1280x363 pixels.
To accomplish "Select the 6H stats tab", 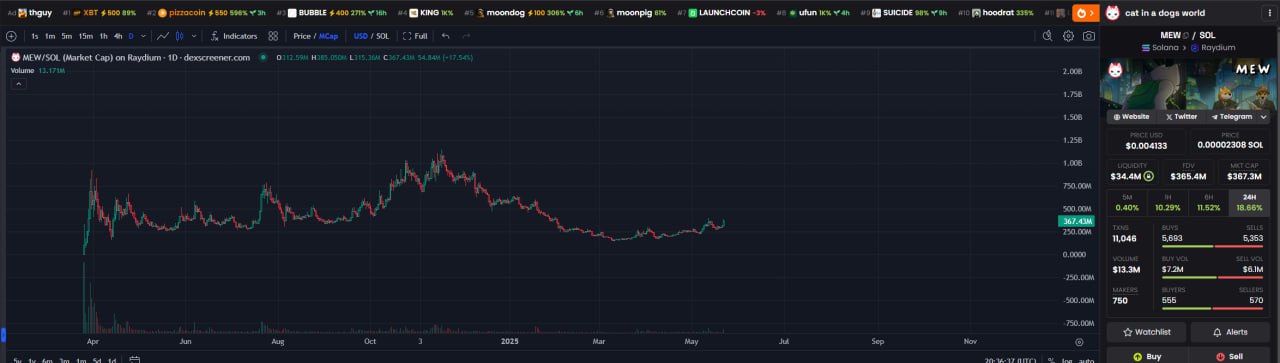I will [1209, 202].
